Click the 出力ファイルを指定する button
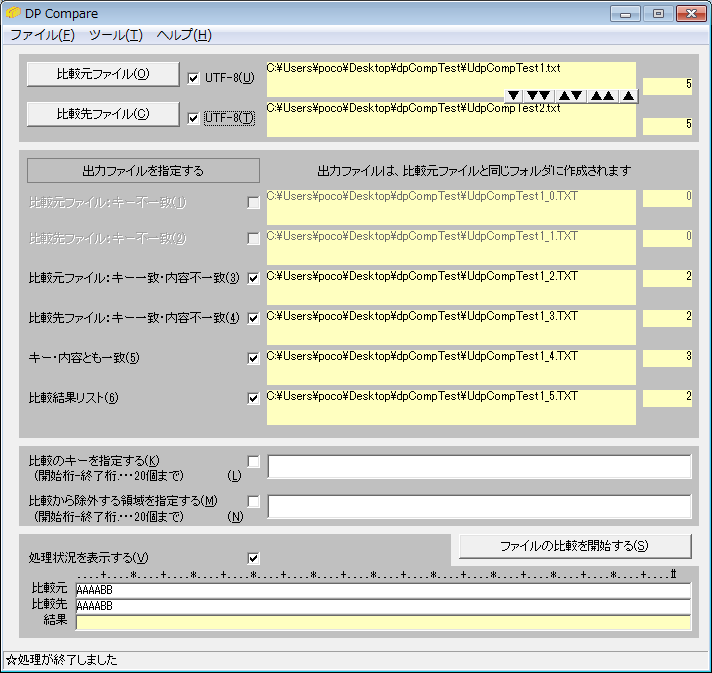712x673 pixels. 143,171
